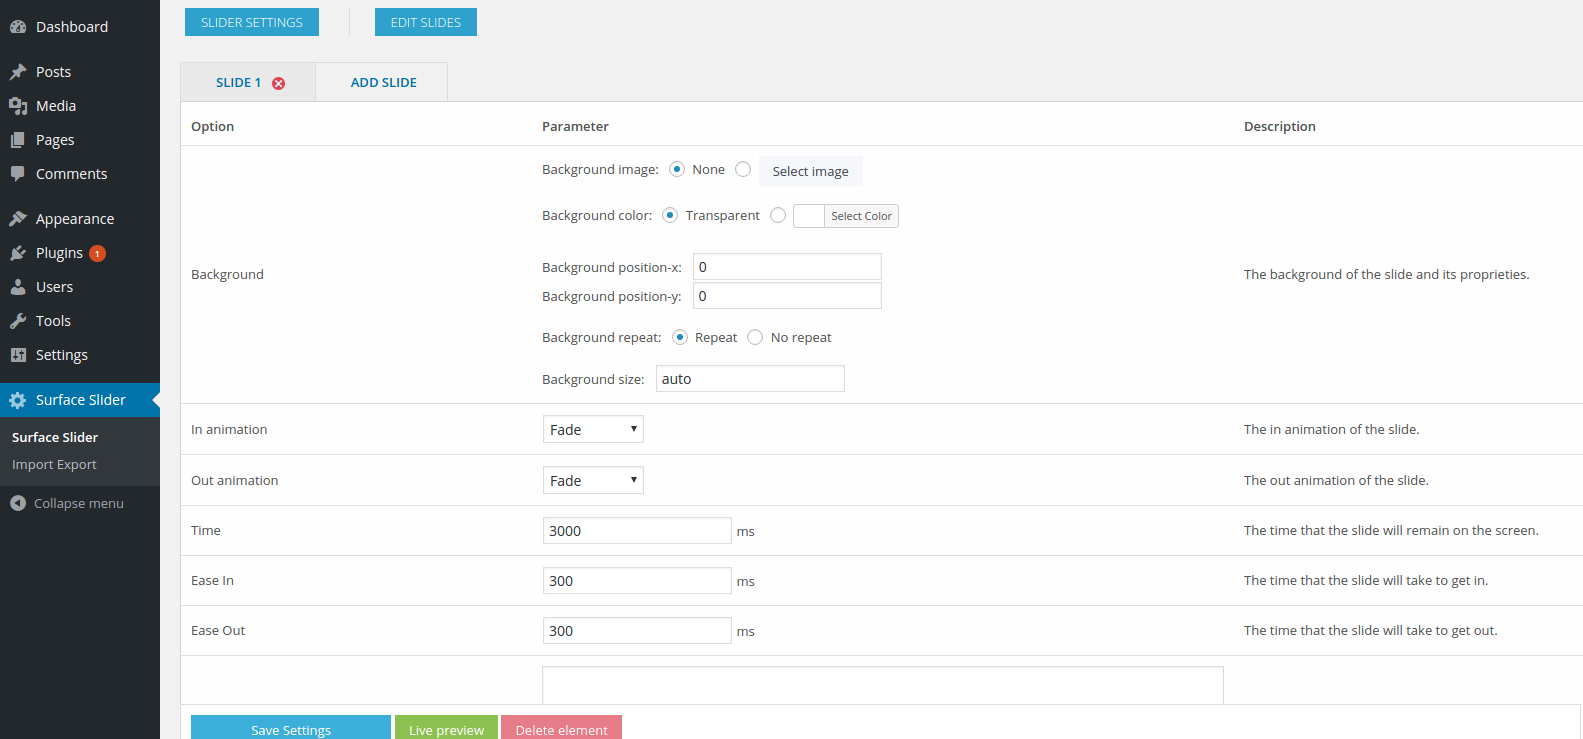Click Delete element button
This screenshot has width=1583, height=739.
tap(561, 728)
